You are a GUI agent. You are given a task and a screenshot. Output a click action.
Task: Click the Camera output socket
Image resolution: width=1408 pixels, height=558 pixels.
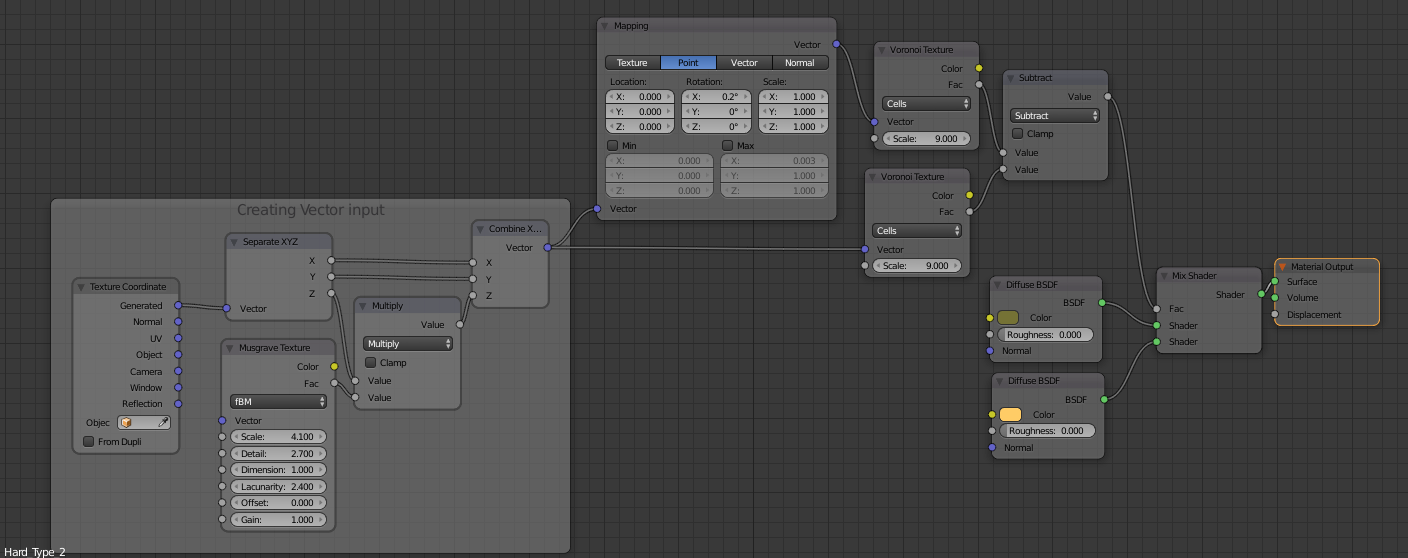click(178, 371)
